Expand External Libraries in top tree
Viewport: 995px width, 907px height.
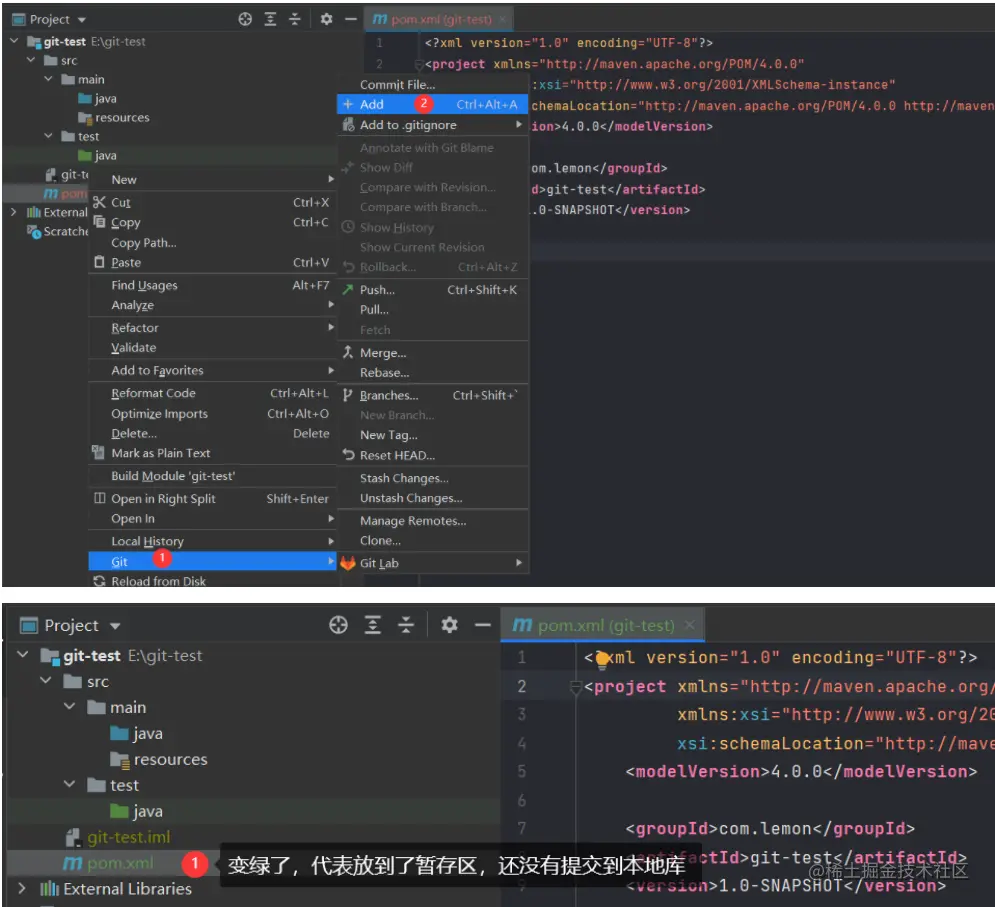click(x=13, y=212)
